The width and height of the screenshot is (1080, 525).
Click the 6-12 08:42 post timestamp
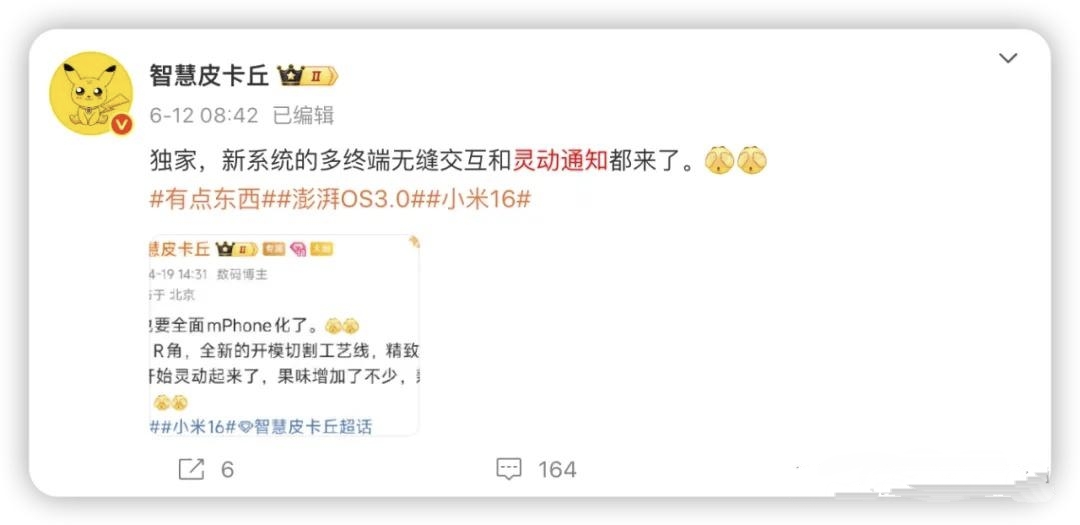click(x=204, y=115)
